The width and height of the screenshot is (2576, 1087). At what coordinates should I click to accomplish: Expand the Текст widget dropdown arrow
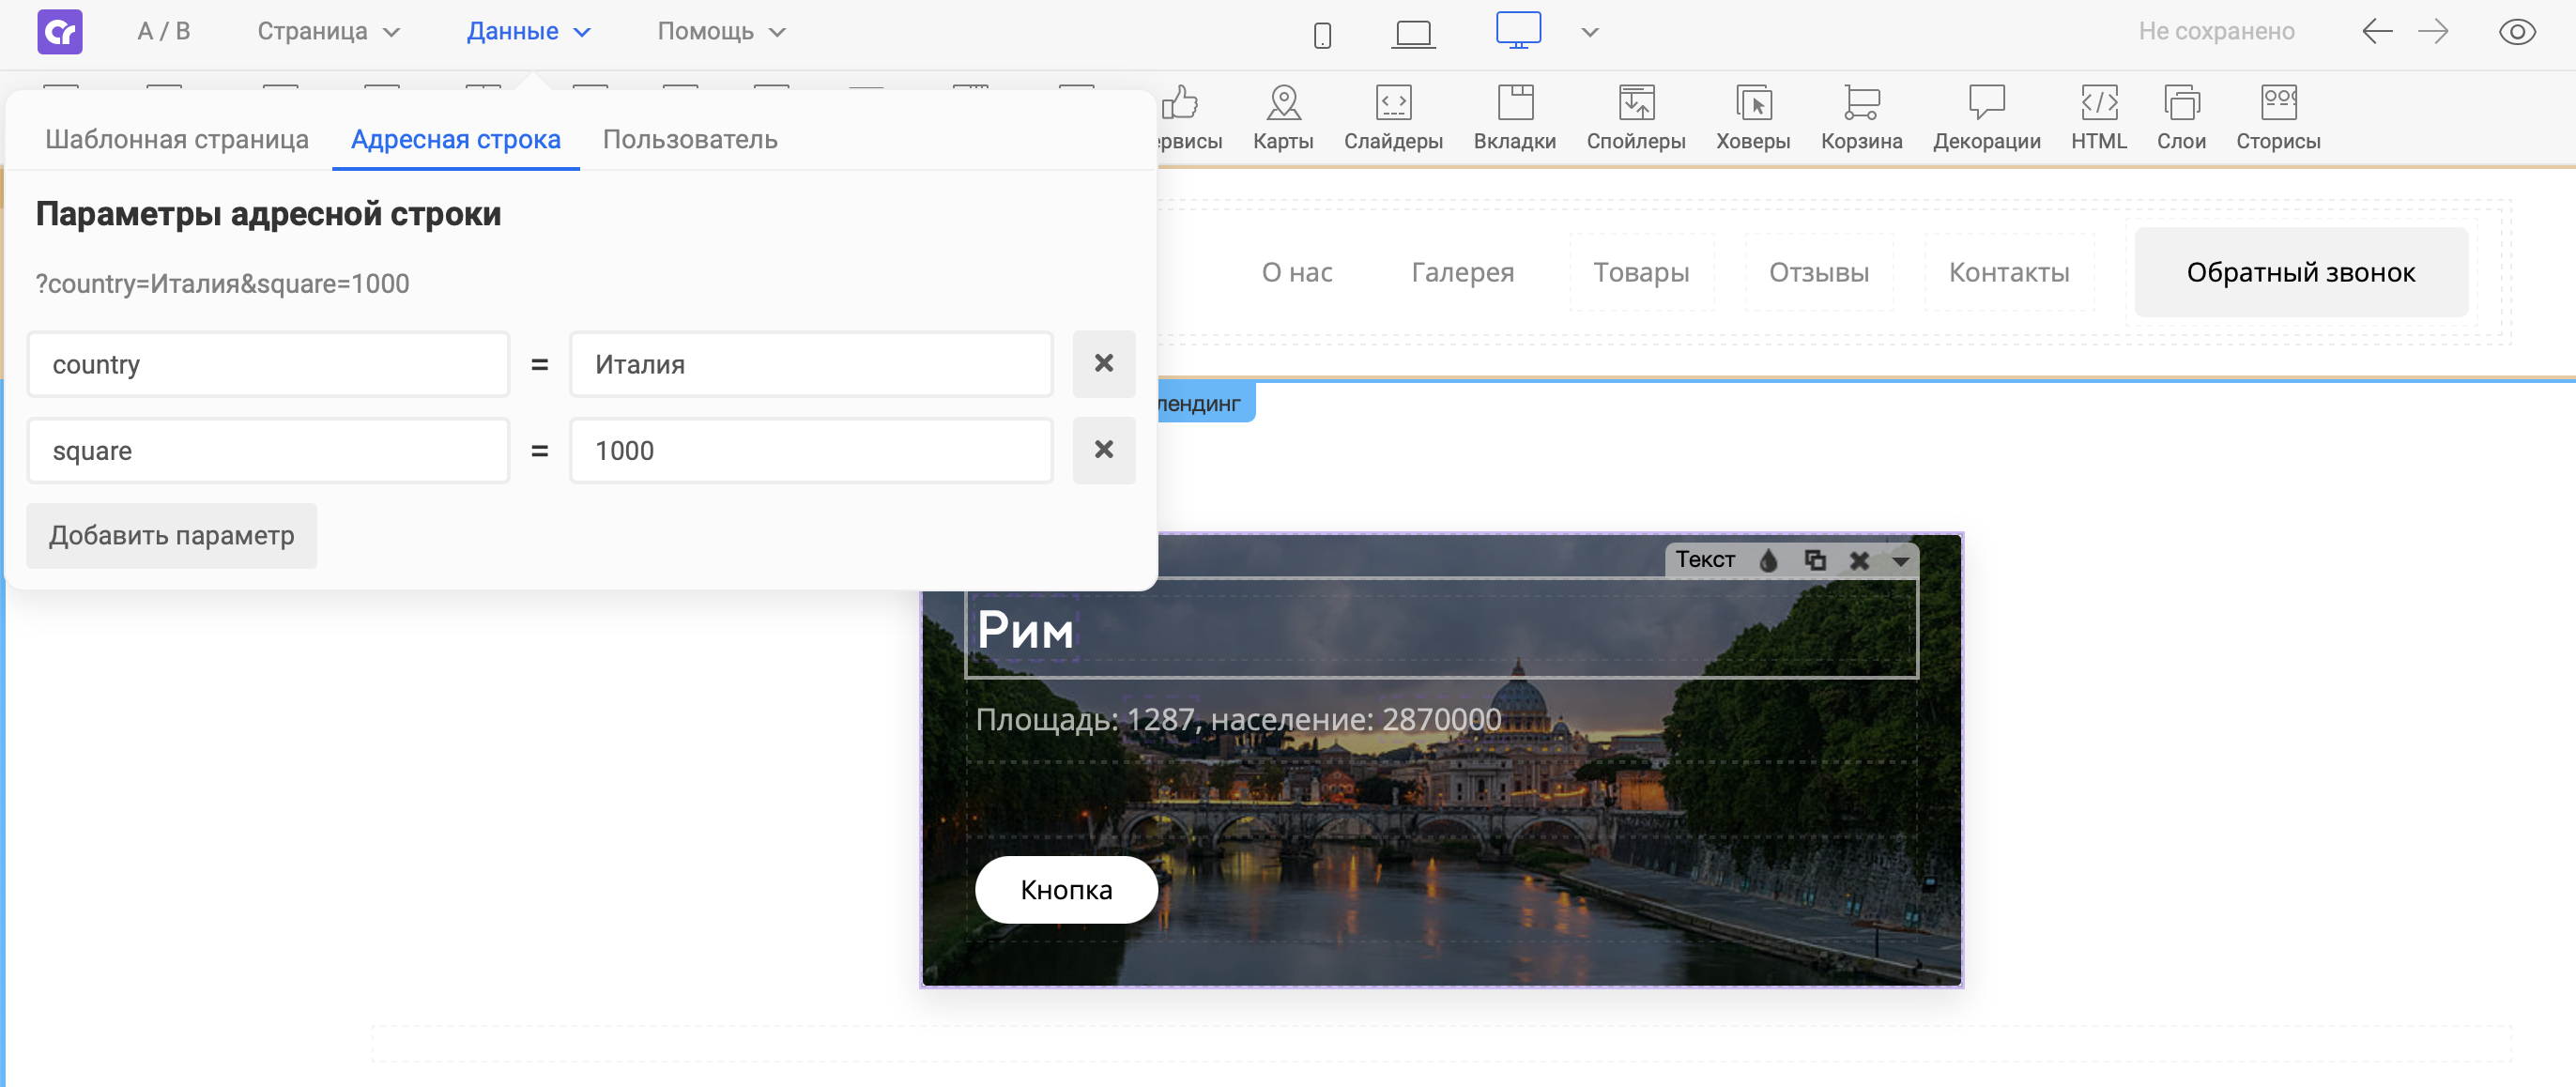click(1900, 561)
